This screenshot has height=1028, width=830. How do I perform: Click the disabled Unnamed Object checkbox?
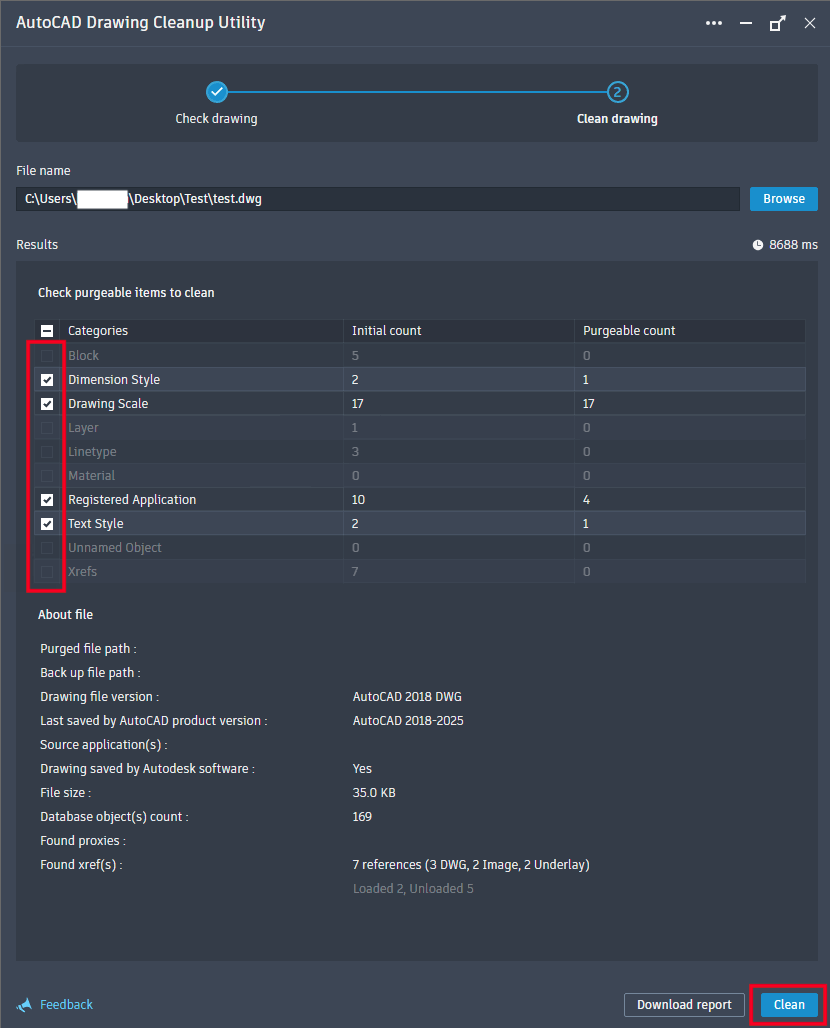pyautogui.click(x=47, y=547)
